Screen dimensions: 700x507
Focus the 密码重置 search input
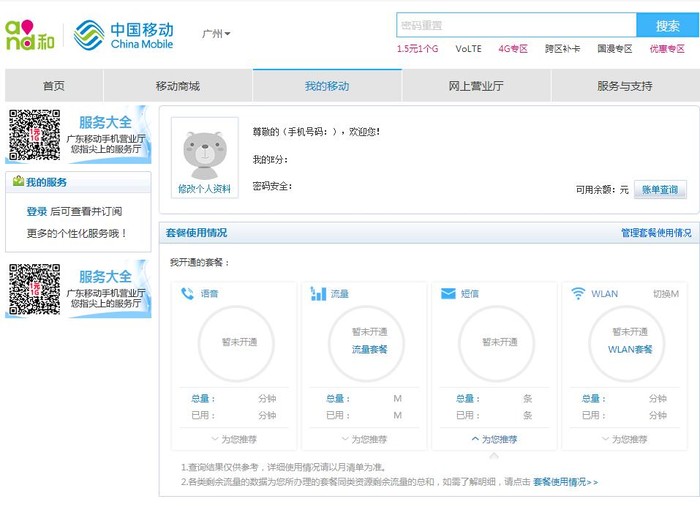point(516,25)
